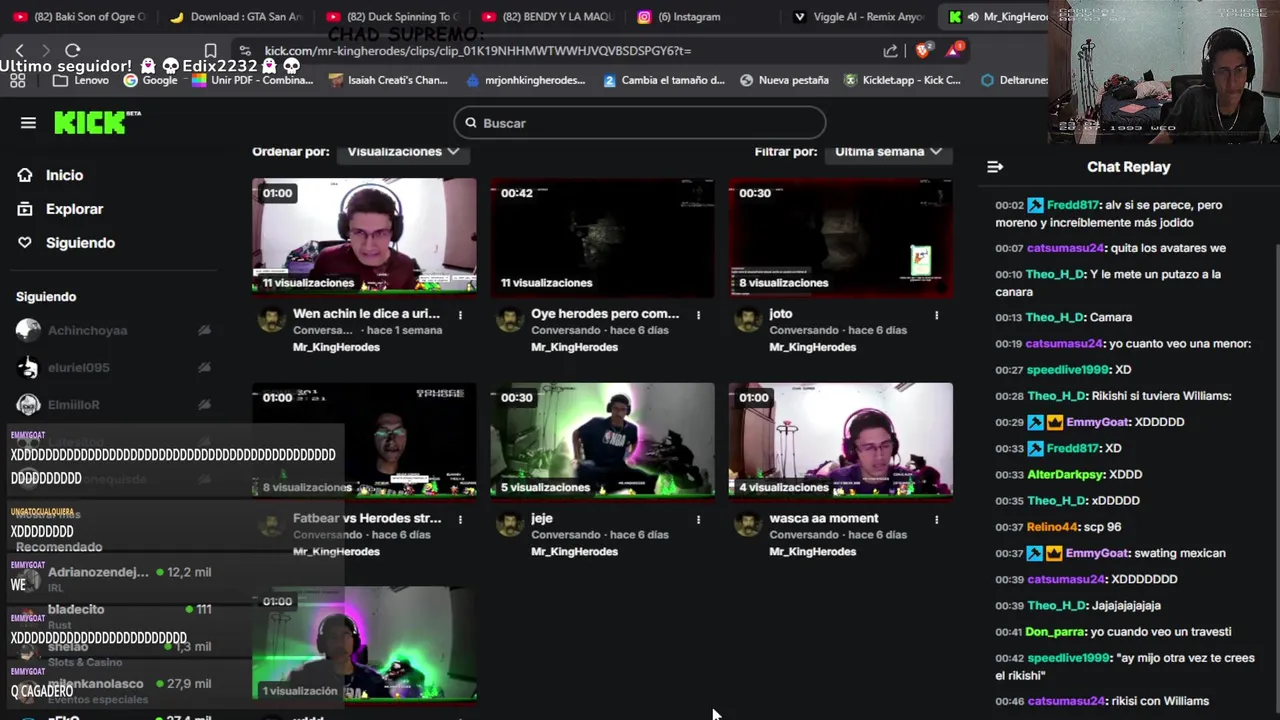1280x720 pixels.
Task: Go to Inicio in the sidebar
Action: click(x=64, y=175)
